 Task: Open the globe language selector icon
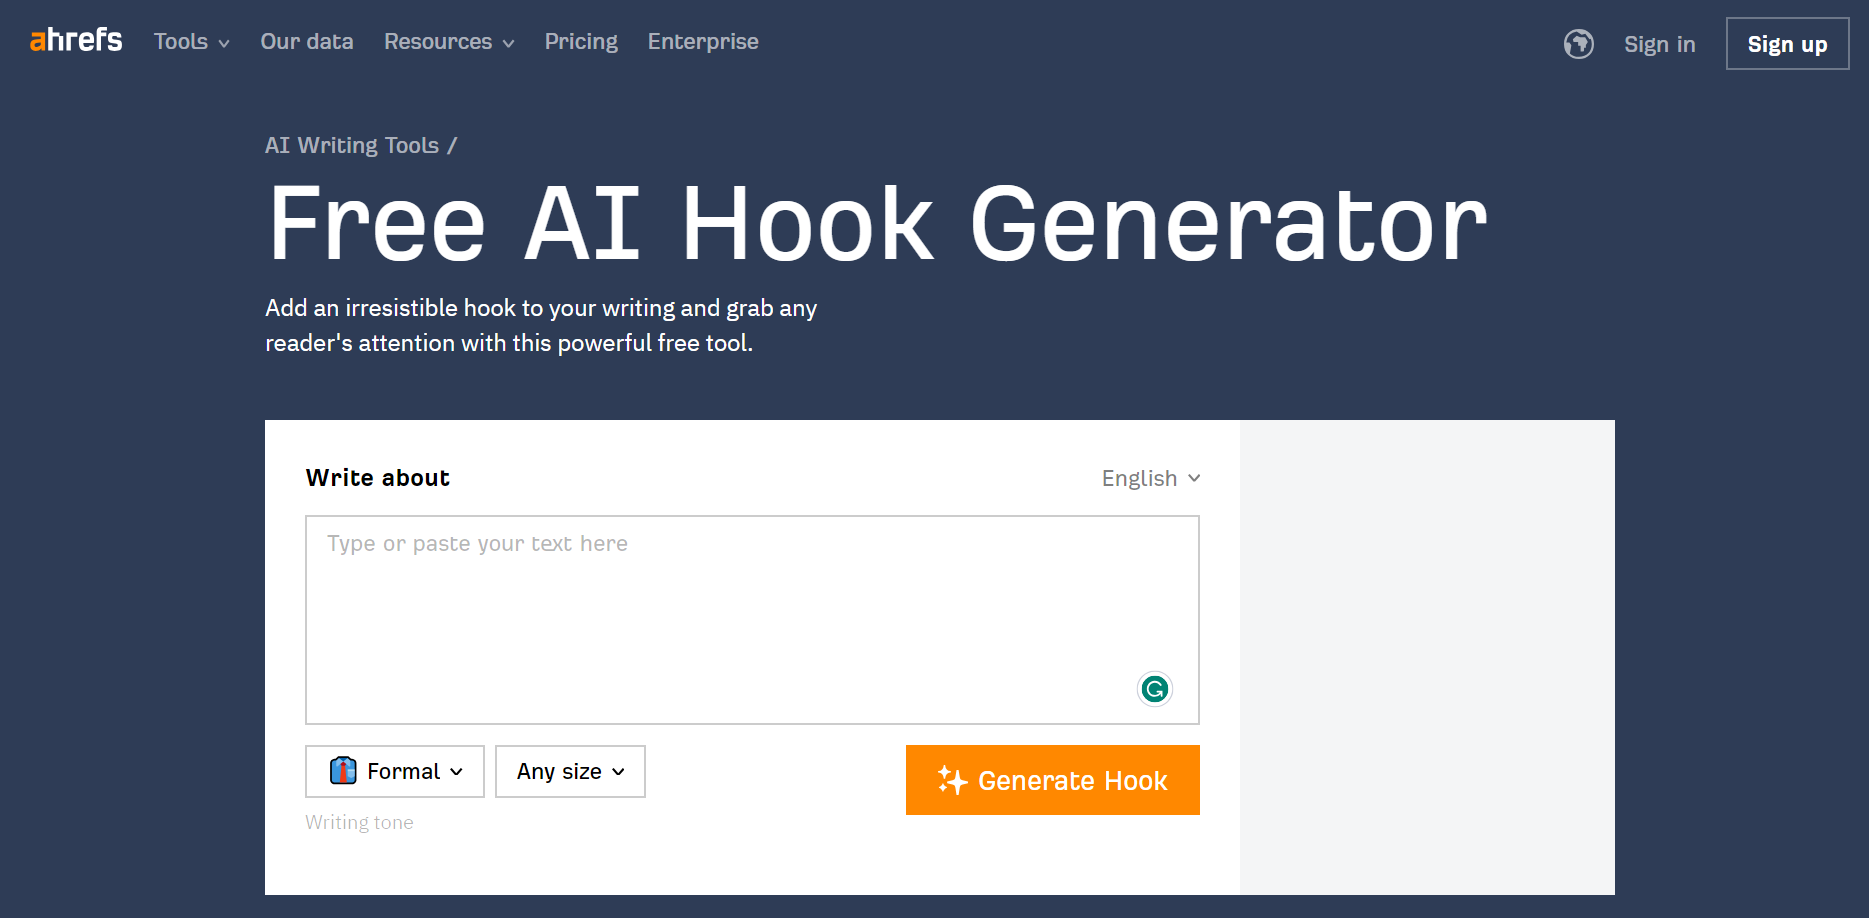[1579, 44]
